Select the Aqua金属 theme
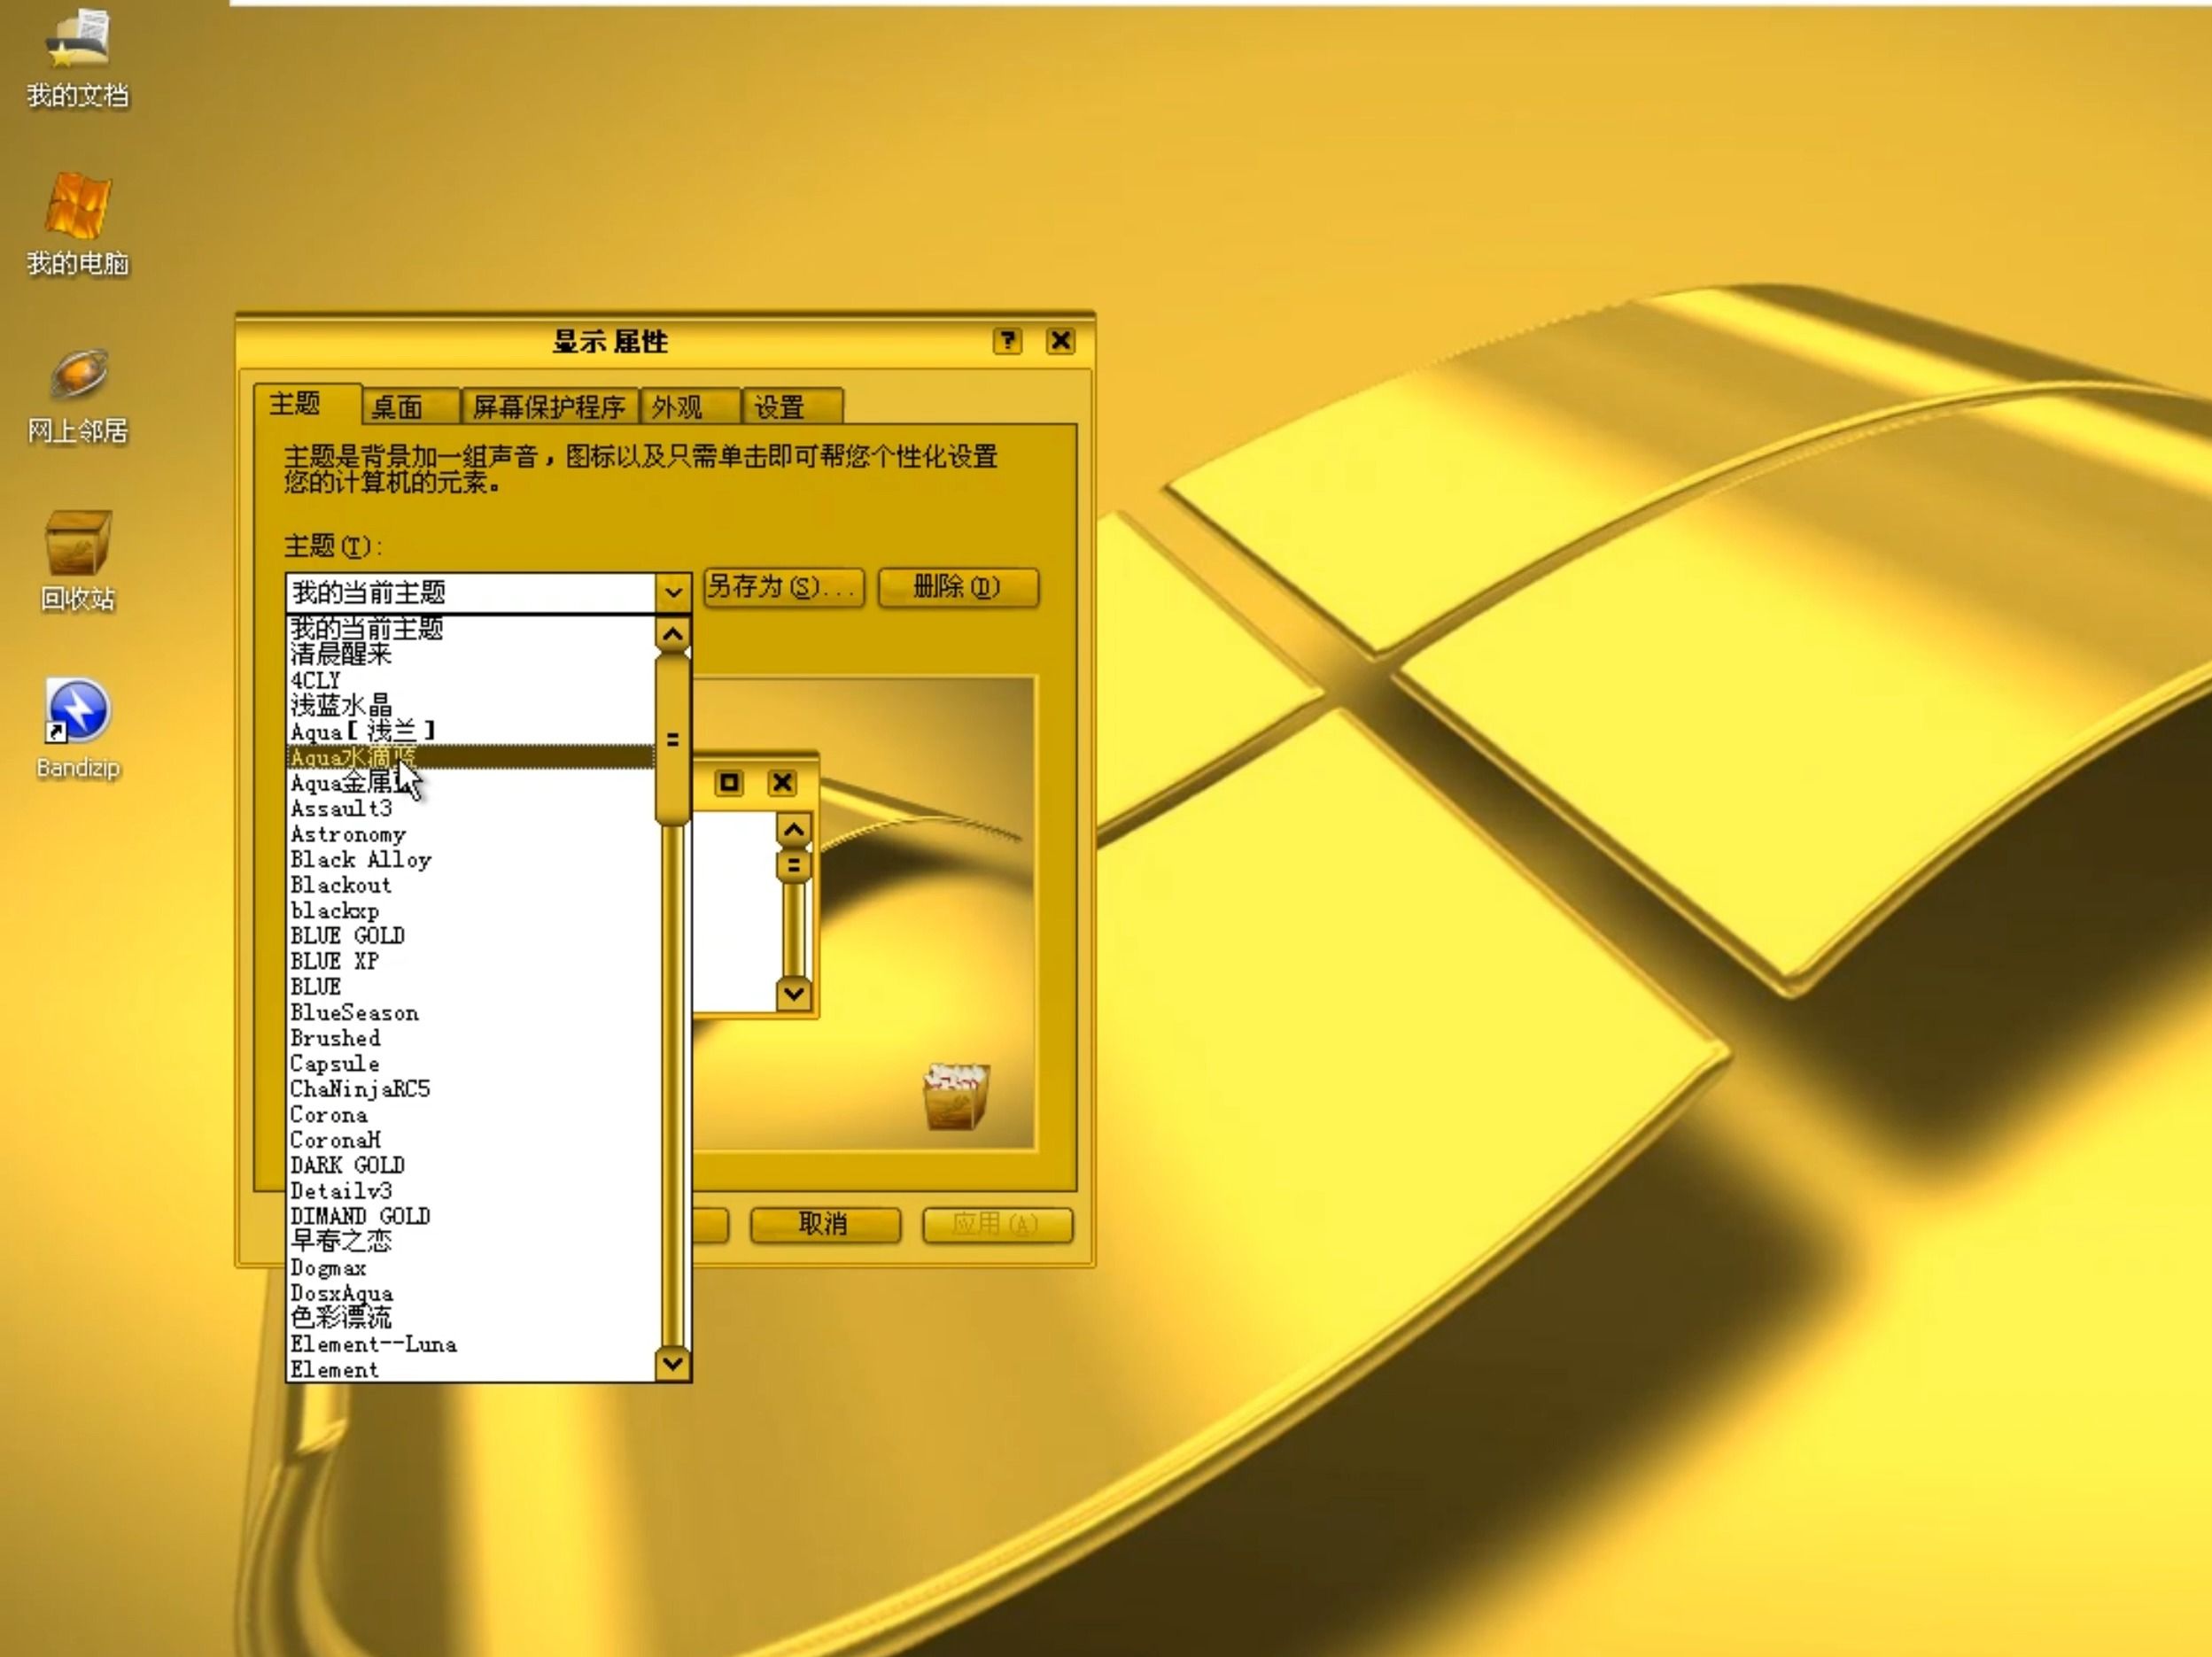Image resolution: width=2212 pixels, height=1657 pixels. (471, 783)
